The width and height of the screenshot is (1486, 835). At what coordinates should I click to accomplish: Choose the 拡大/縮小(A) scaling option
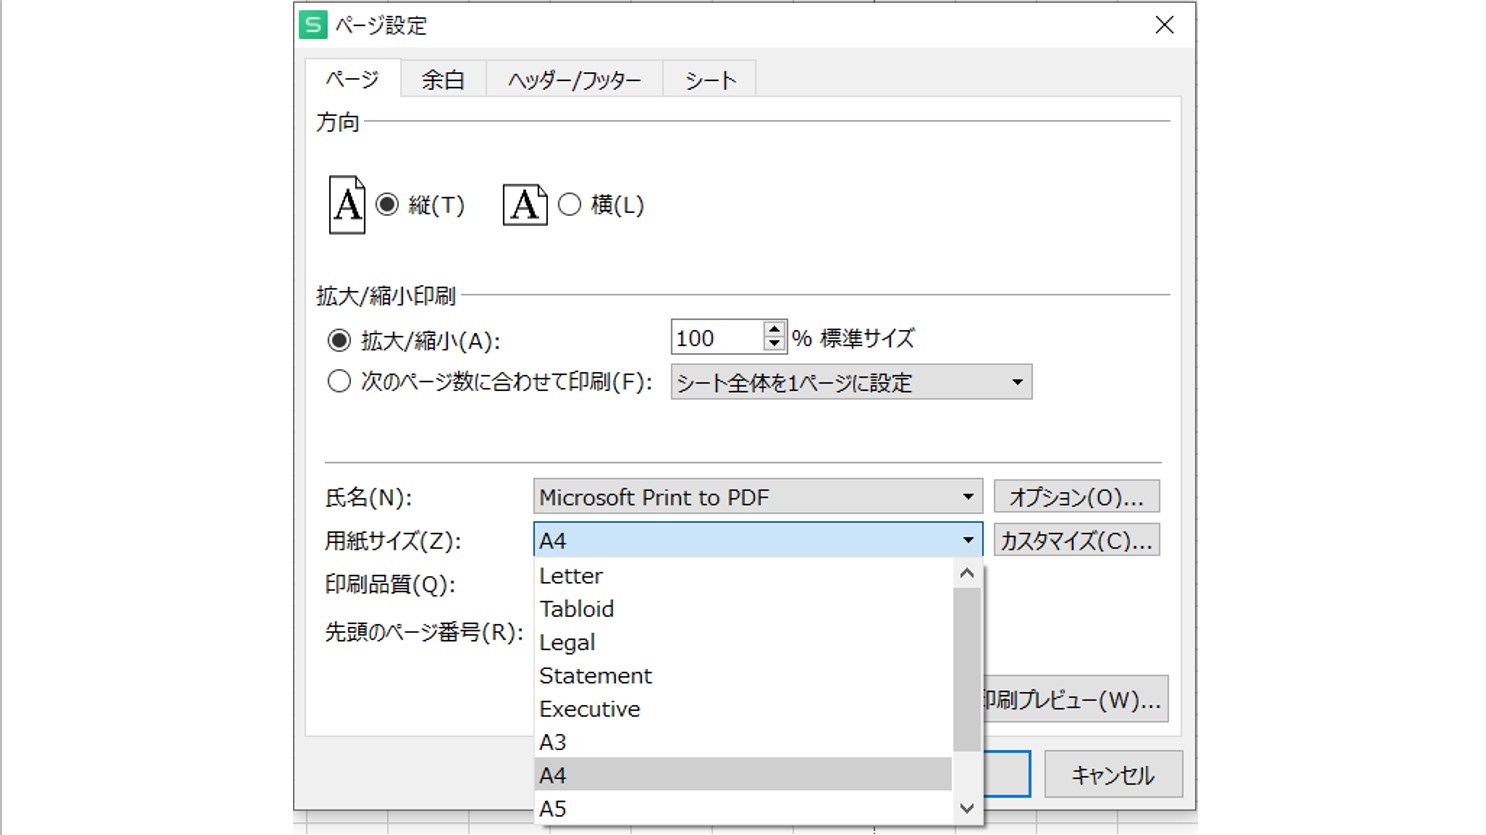[x=339, y=341]
